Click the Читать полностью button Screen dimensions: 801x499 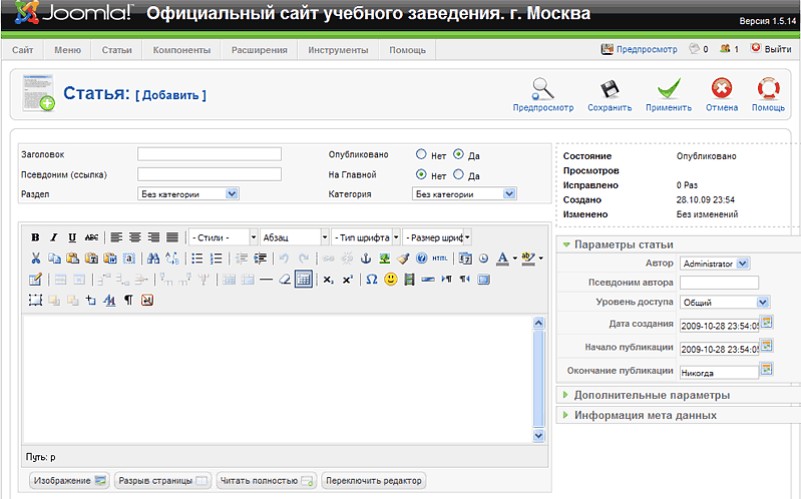pos(267,481)
